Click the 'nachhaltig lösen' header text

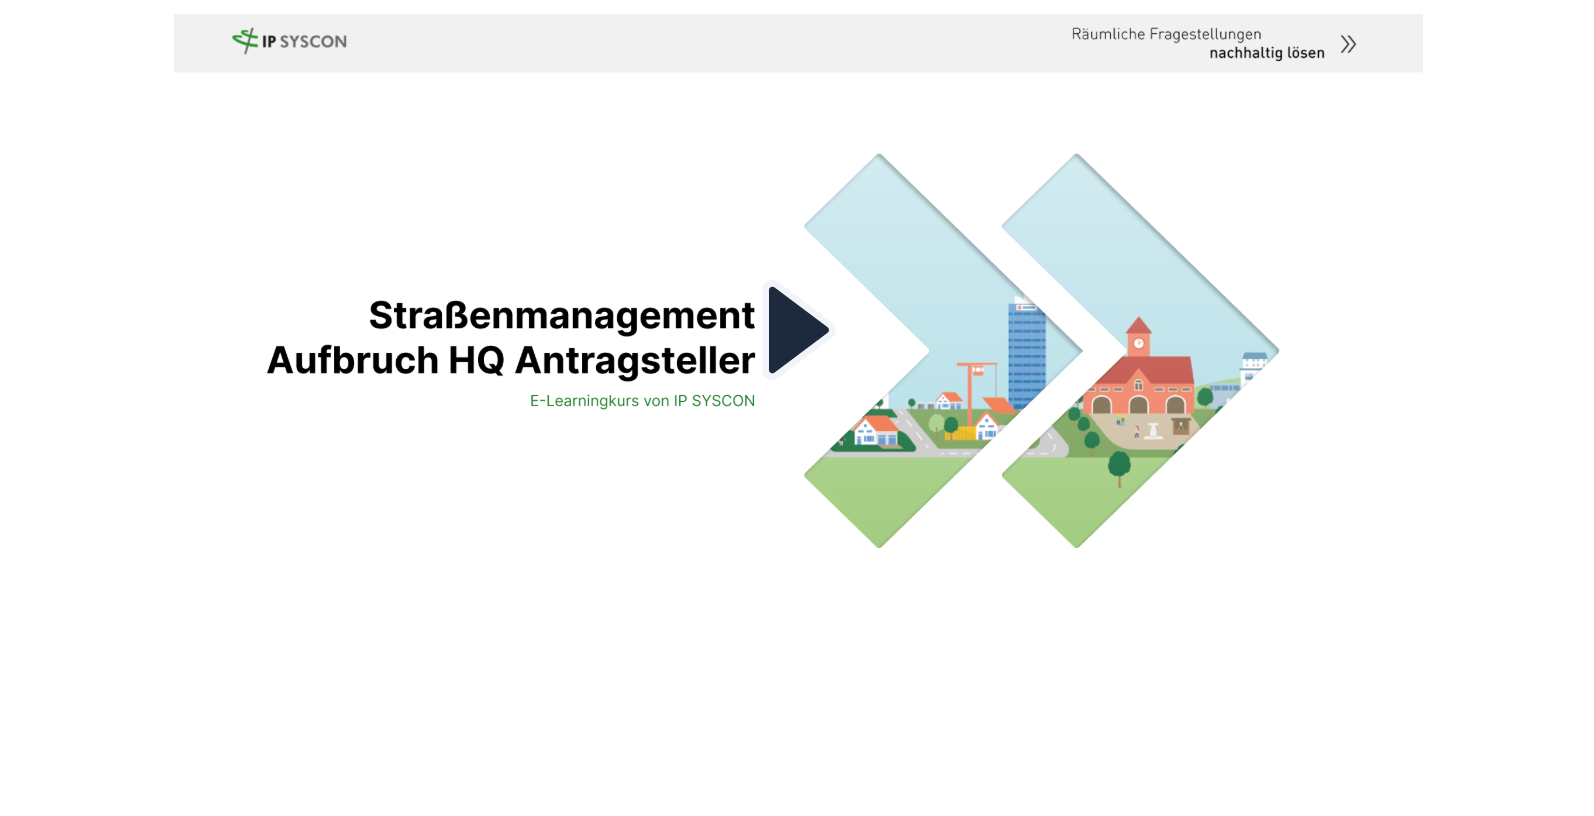[1267, 53]
